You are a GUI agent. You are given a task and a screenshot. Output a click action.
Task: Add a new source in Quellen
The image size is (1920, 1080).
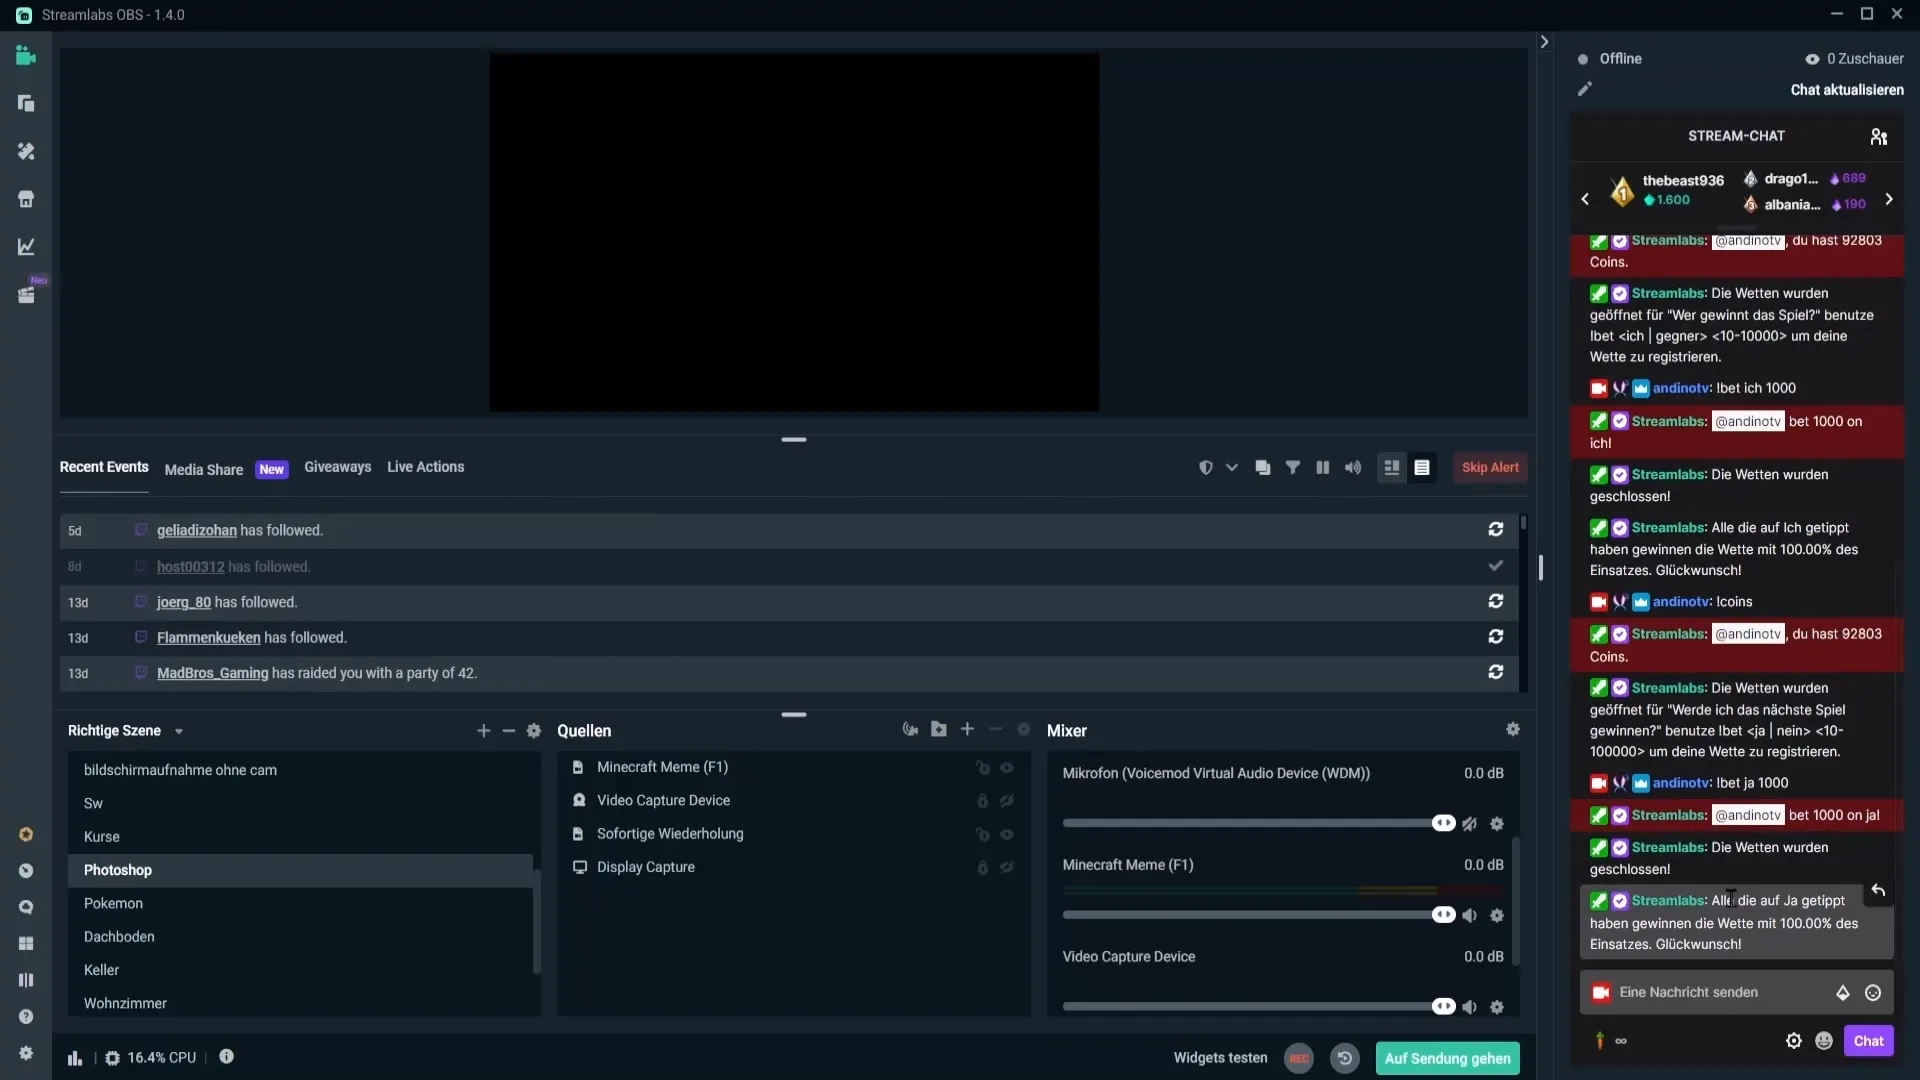[x=967, y=730]
